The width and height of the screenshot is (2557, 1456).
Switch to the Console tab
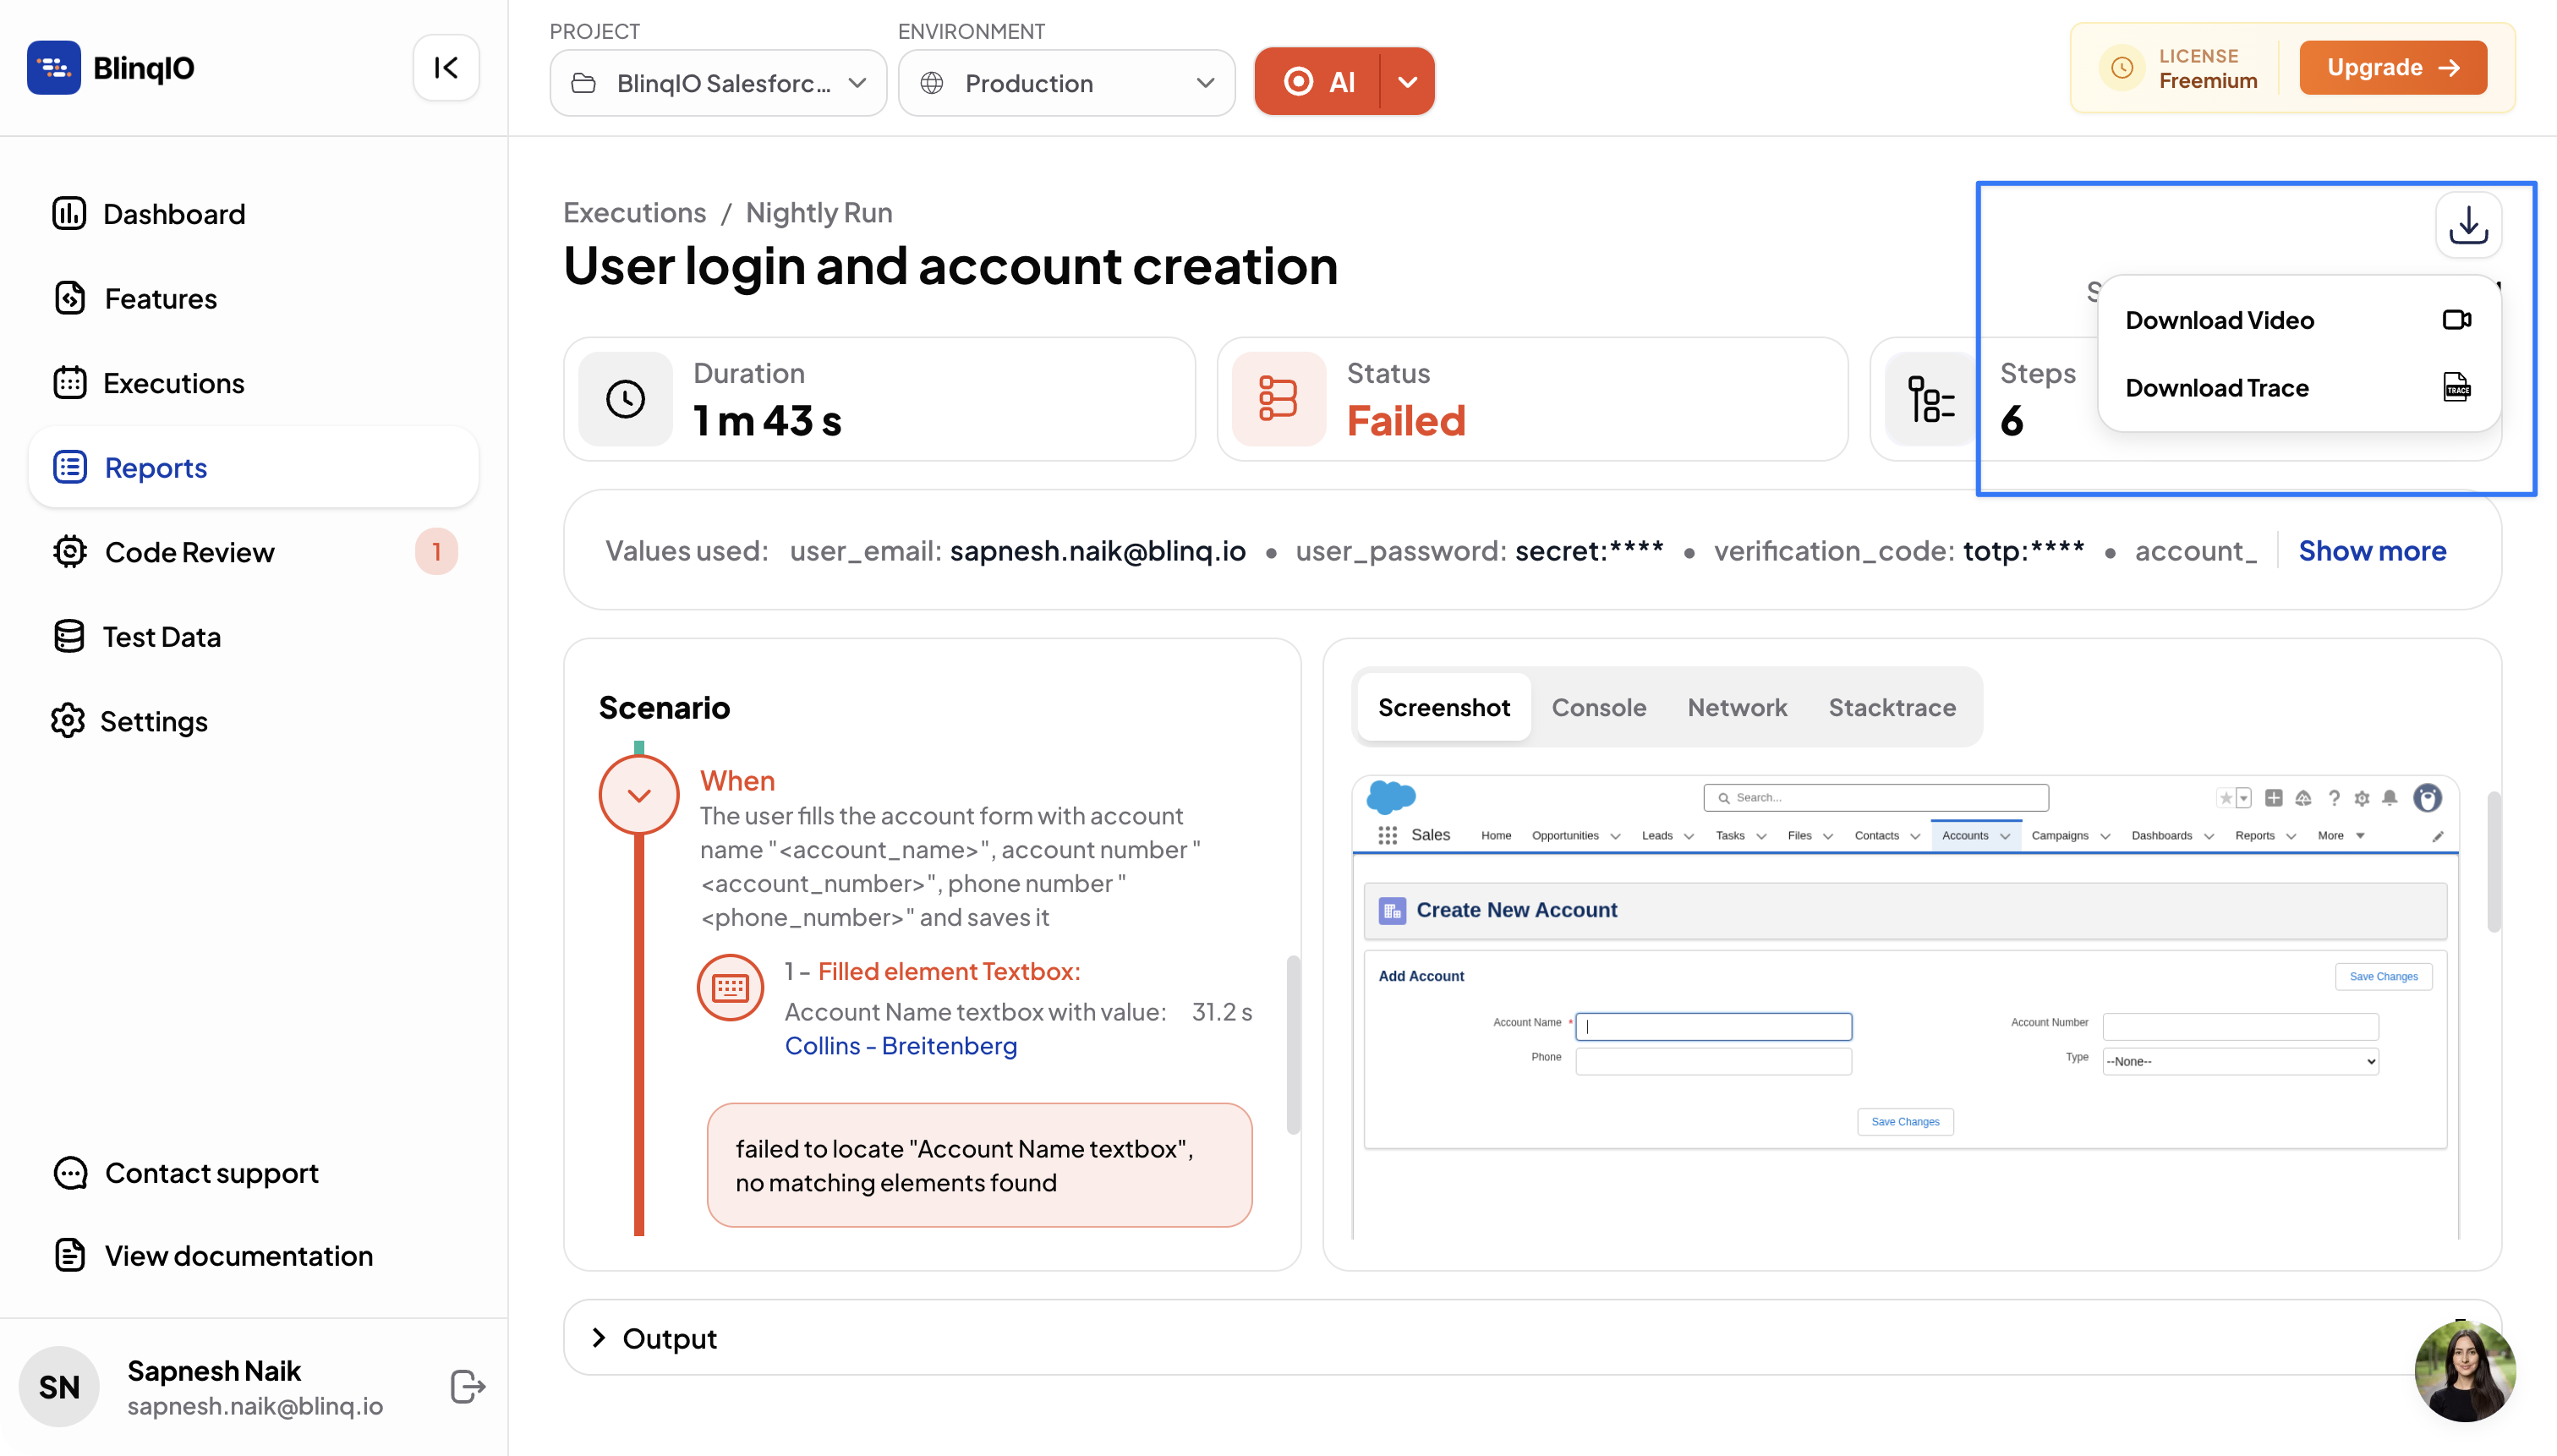point(1597,708)
